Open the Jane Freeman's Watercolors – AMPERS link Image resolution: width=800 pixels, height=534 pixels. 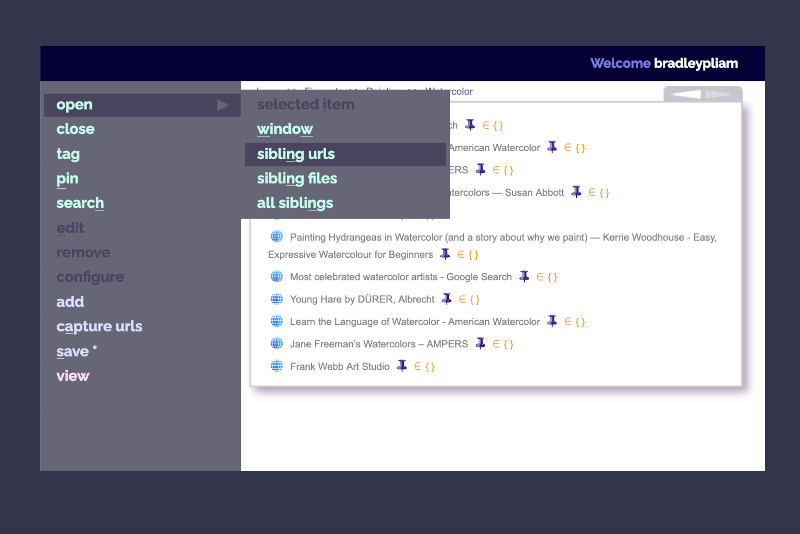[379, 344]
